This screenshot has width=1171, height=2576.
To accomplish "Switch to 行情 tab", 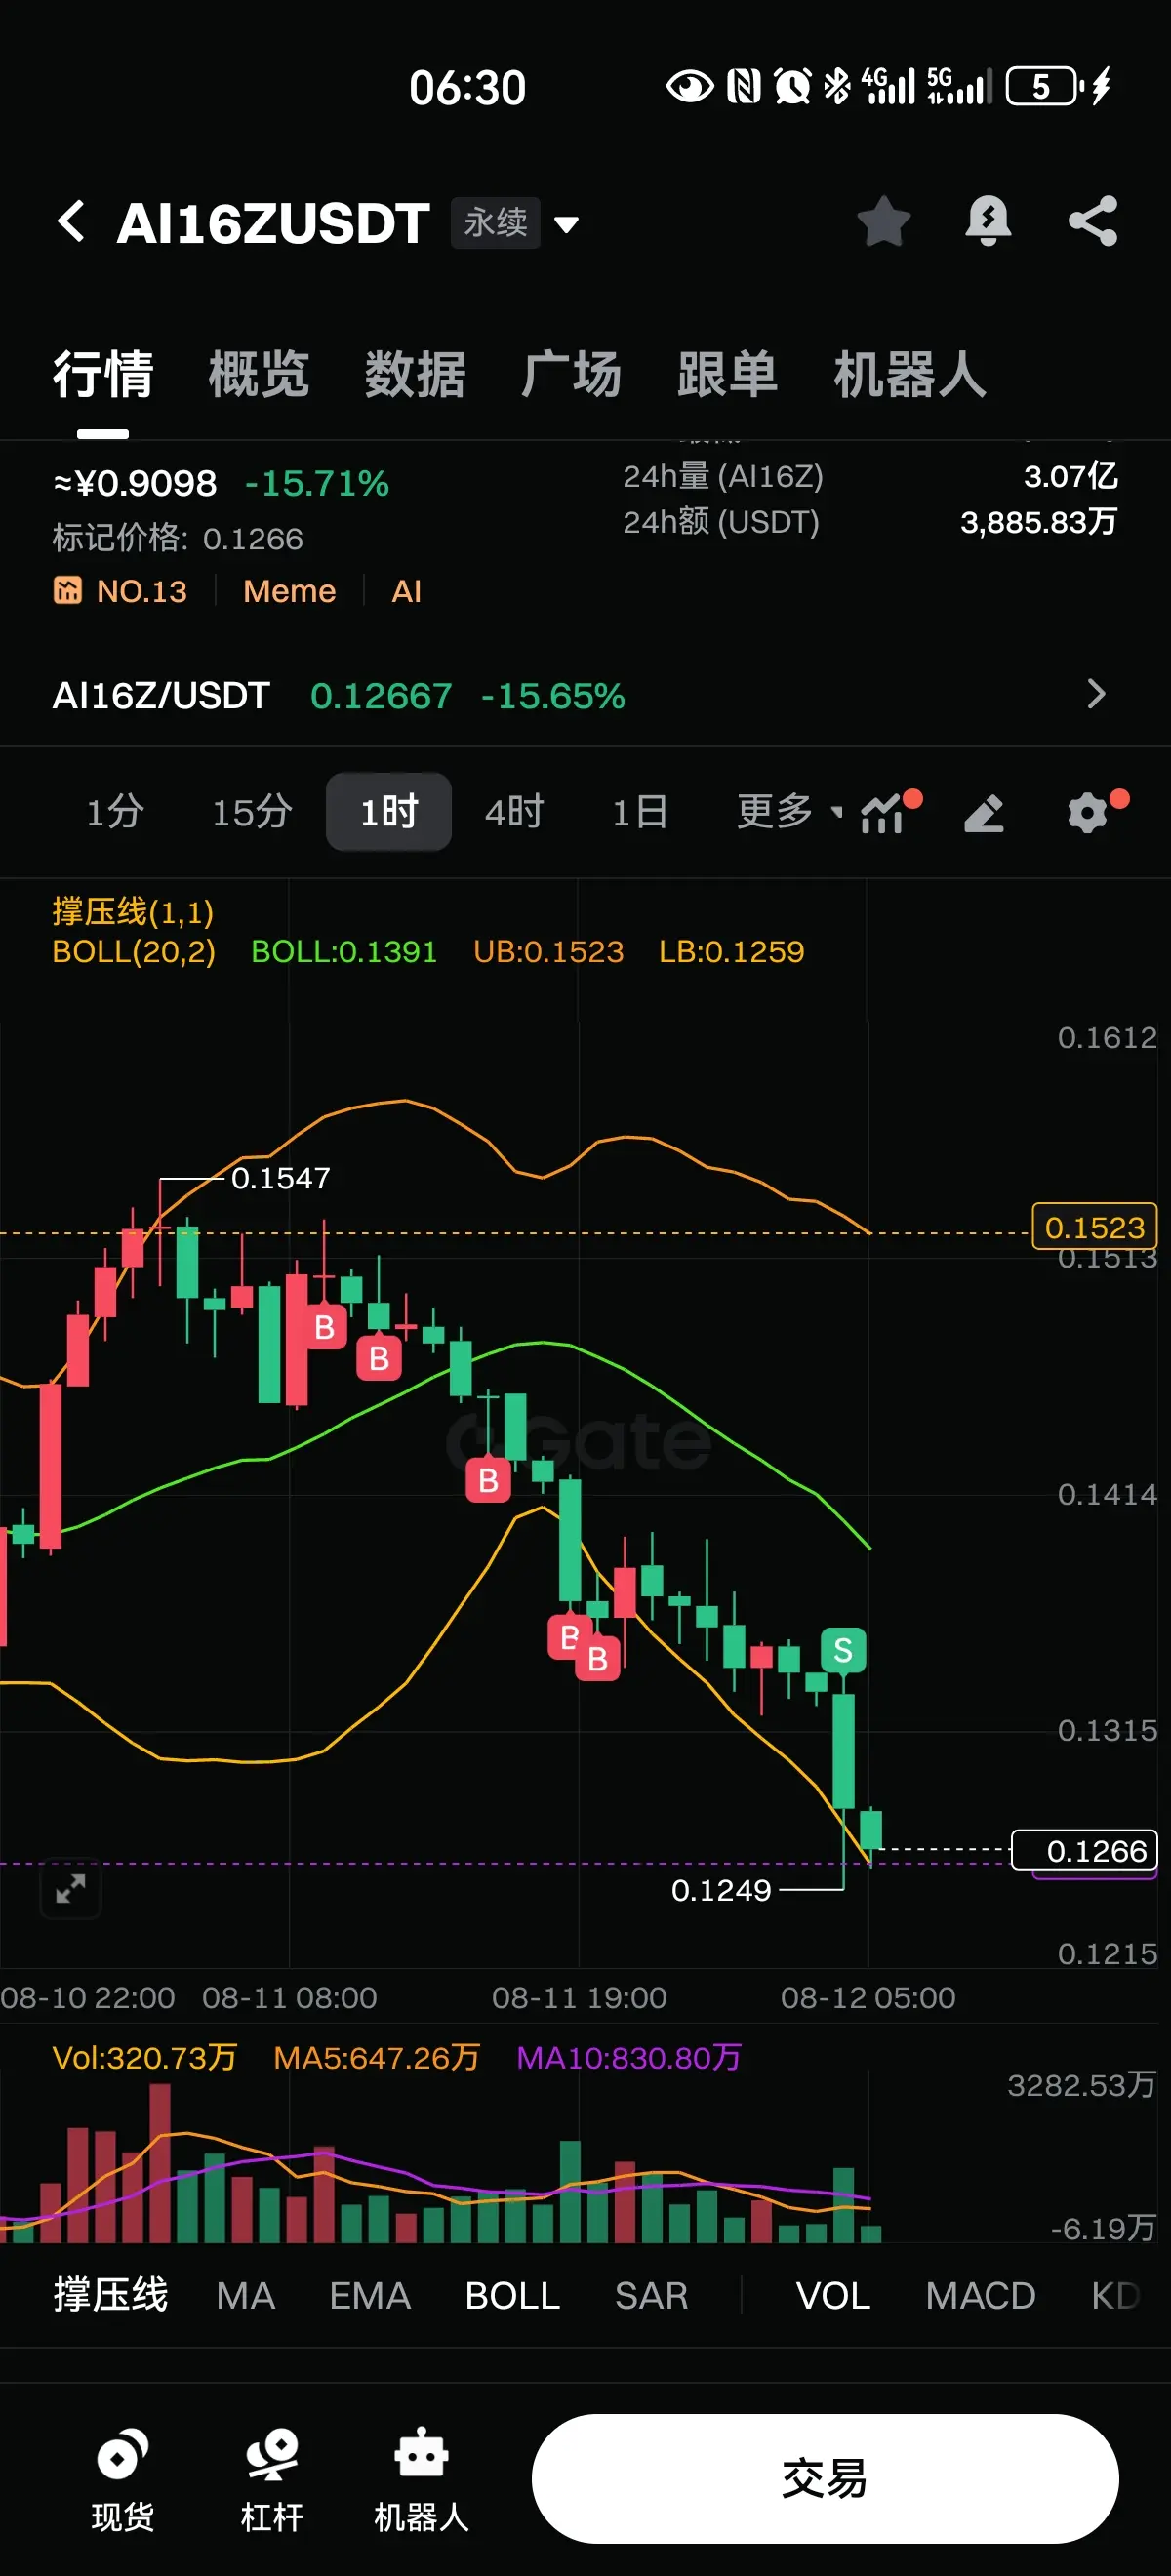I will (103, 375).
